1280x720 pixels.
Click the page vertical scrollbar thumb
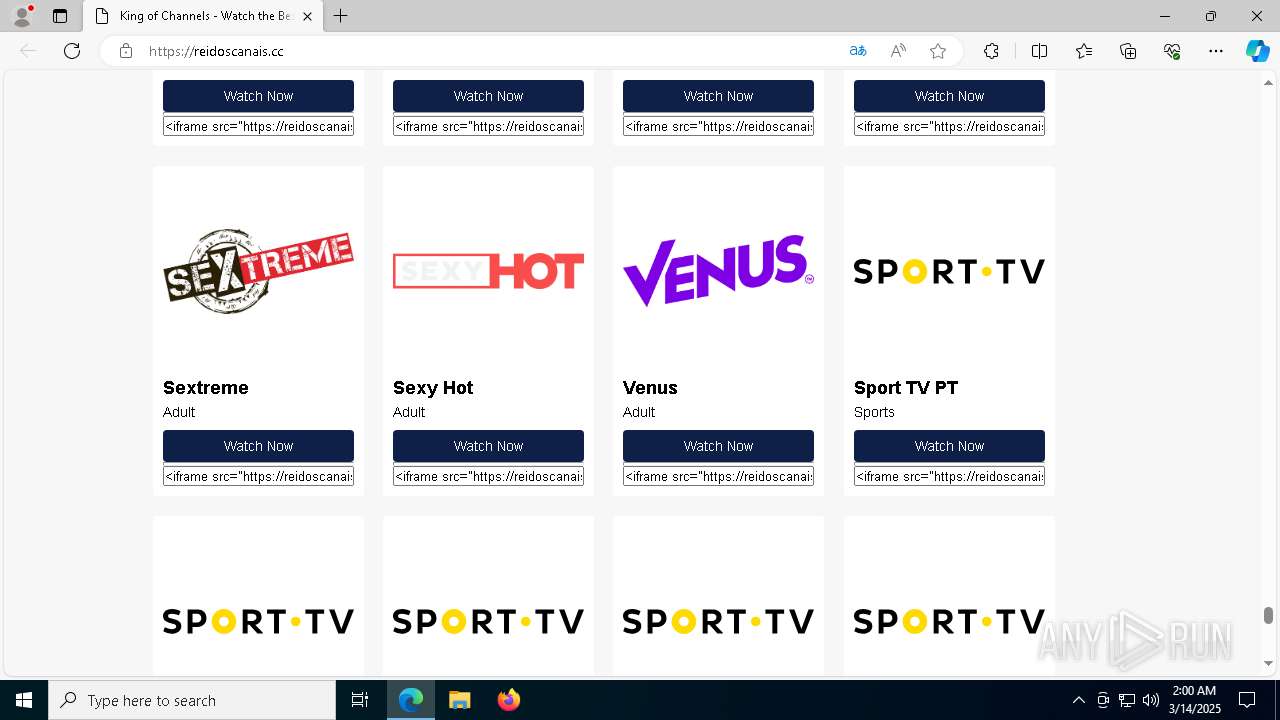click(1268, 615)
